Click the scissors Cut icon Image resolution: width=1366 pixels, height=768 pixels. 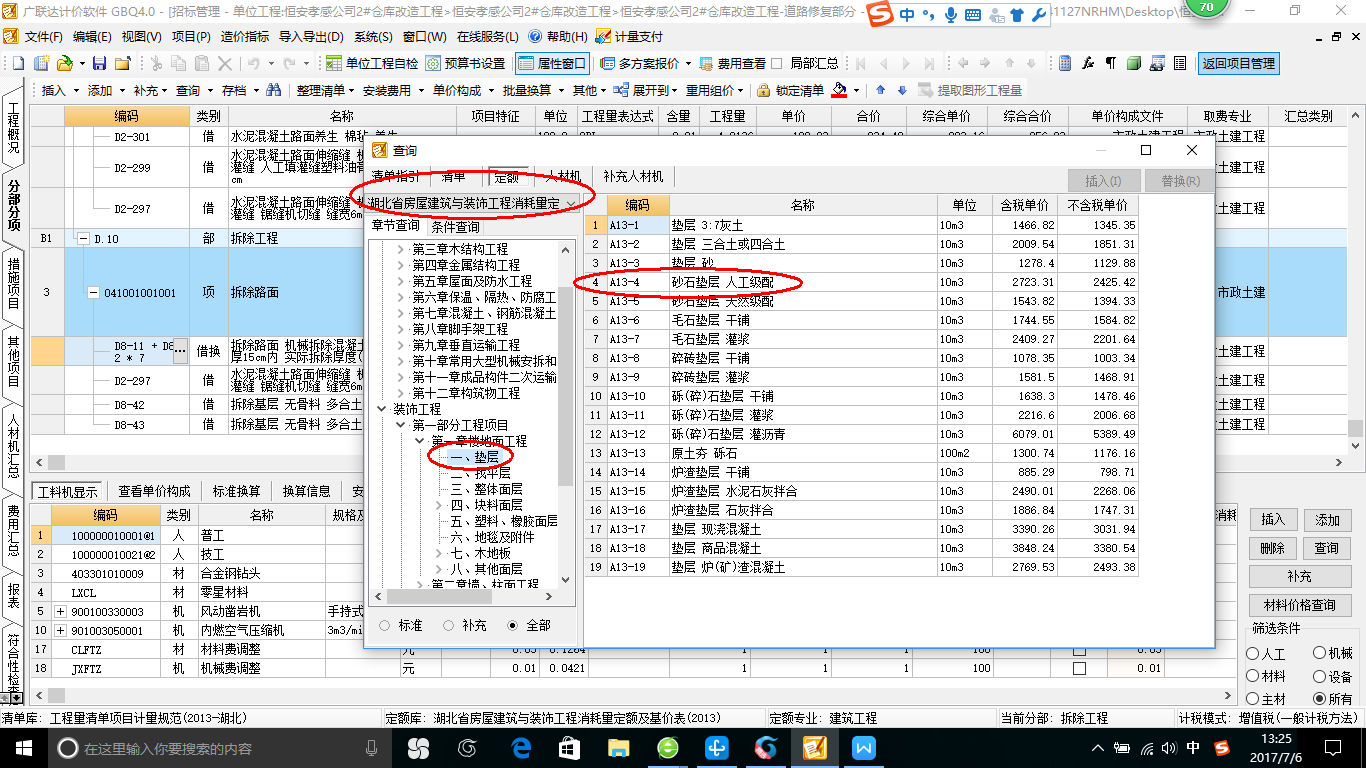pos(155,63)
